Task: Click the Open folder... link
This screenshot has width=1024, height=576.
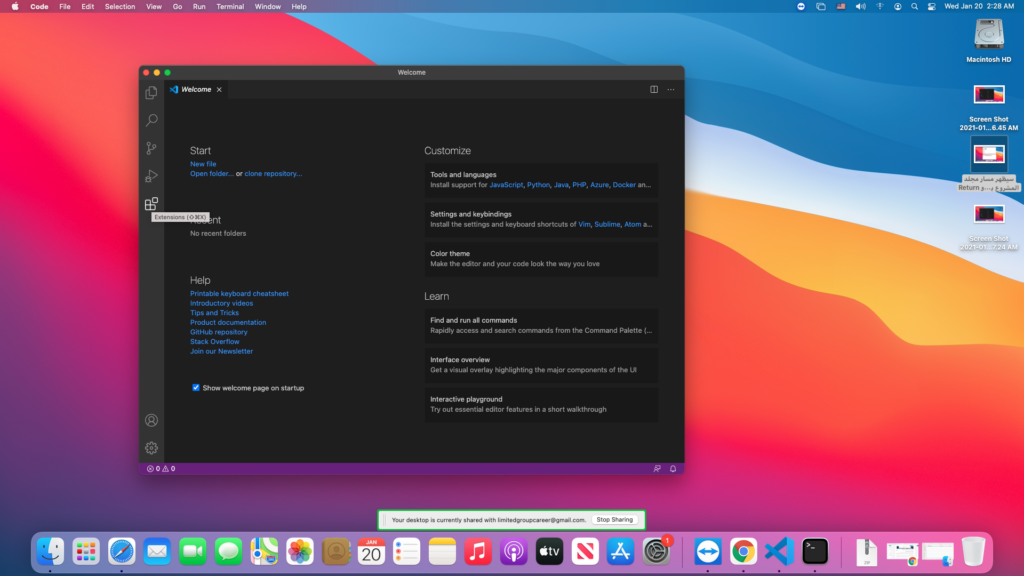Action: click(212, 174)
